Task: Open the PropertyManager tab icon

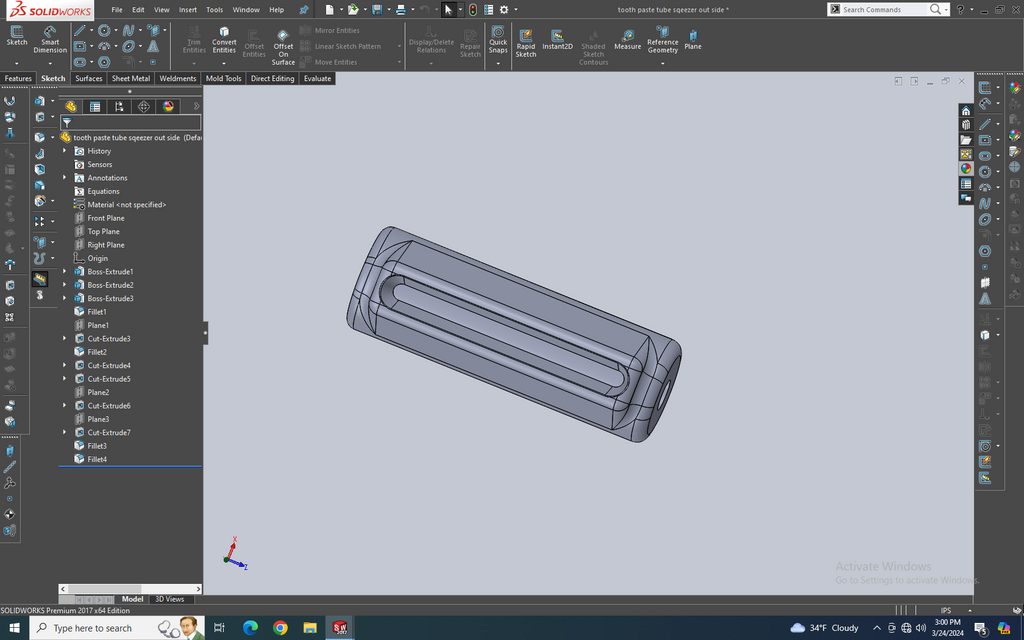Action: [95, 106]
